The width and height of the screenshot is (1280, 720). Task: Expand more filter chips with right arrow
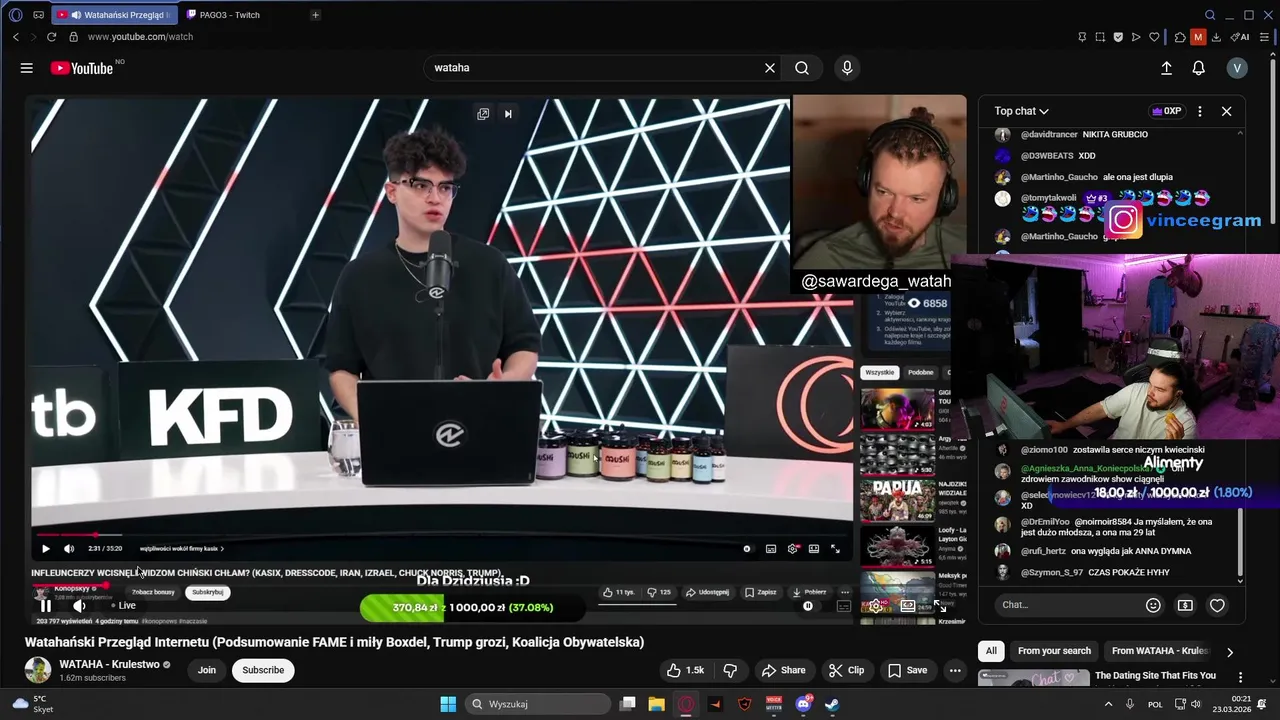1229,652
